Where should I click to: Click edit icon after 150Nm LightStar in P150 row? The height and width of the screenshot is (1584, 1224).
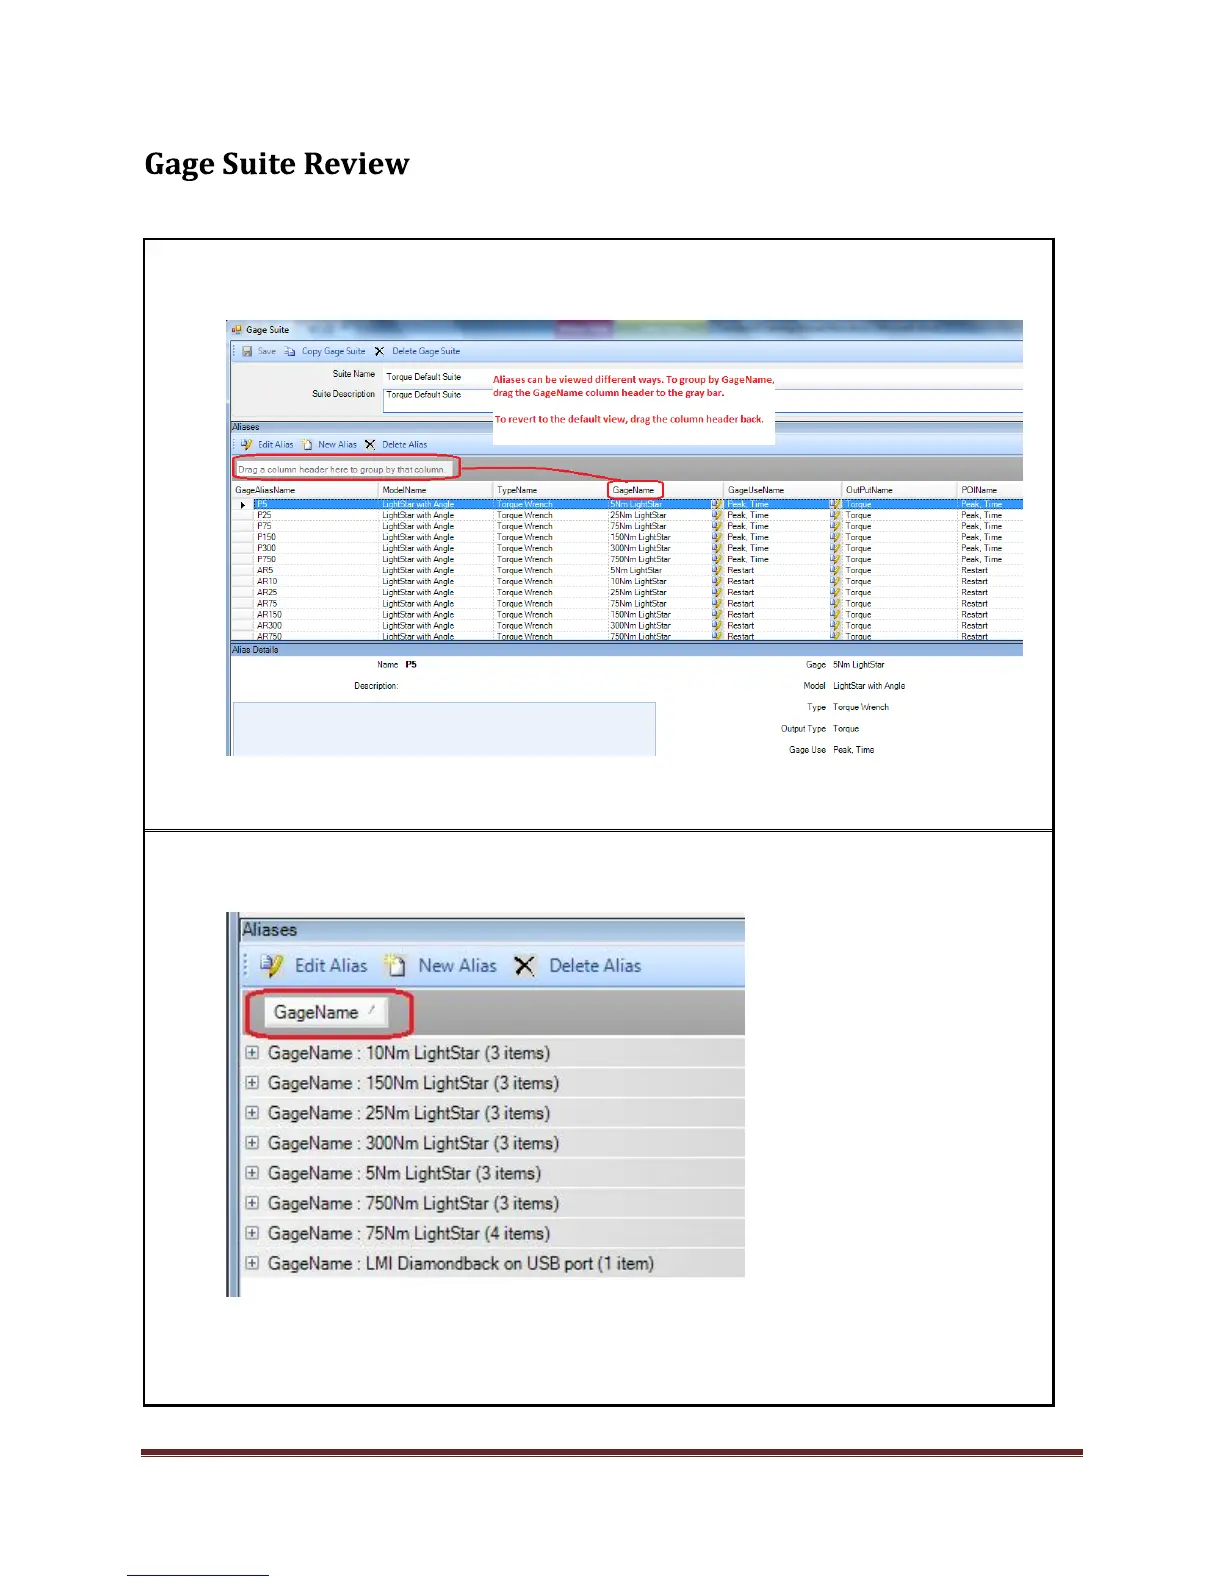point(716,537)
